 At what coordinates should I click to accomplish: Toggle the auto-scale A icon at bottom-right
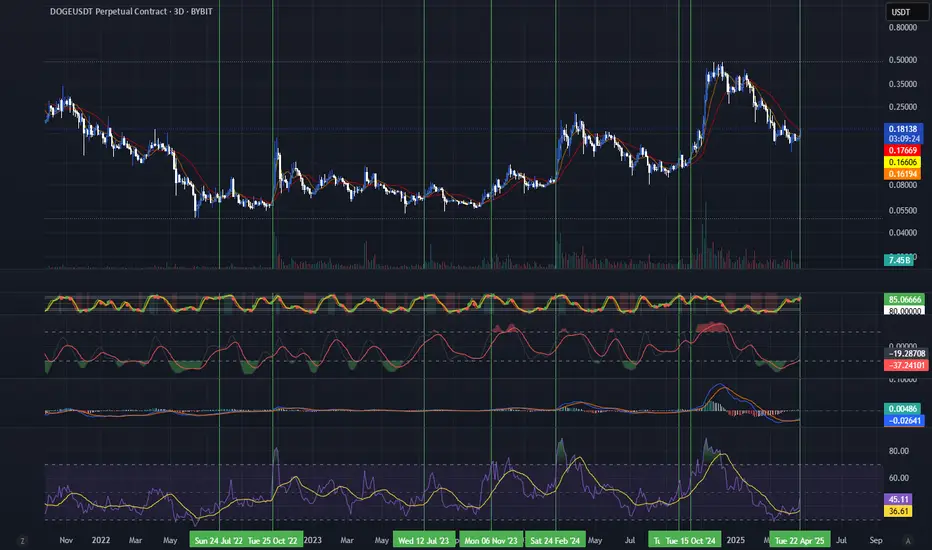click(908, 540)
